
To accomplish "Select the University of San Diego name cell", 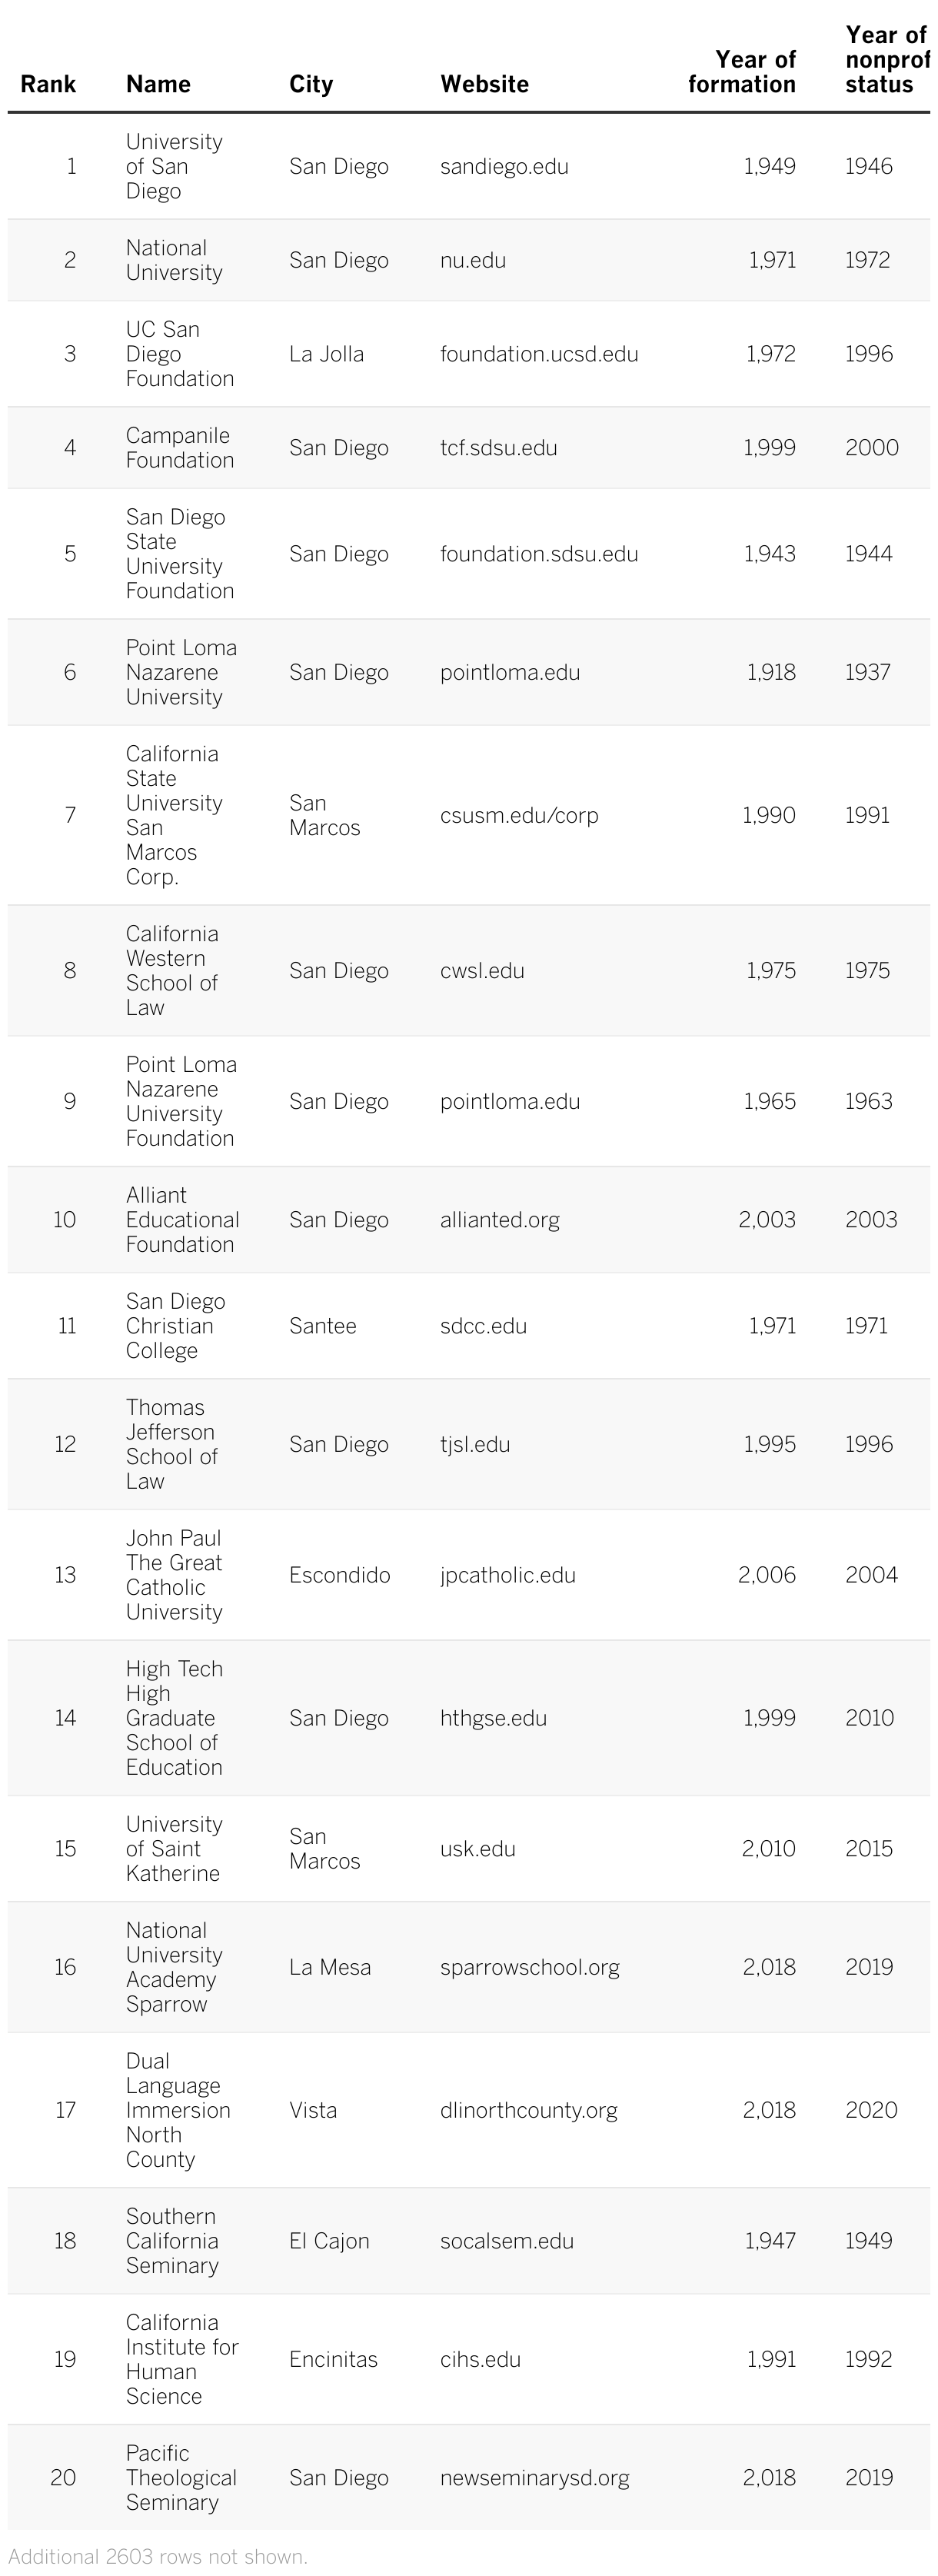I will [174, 167].
